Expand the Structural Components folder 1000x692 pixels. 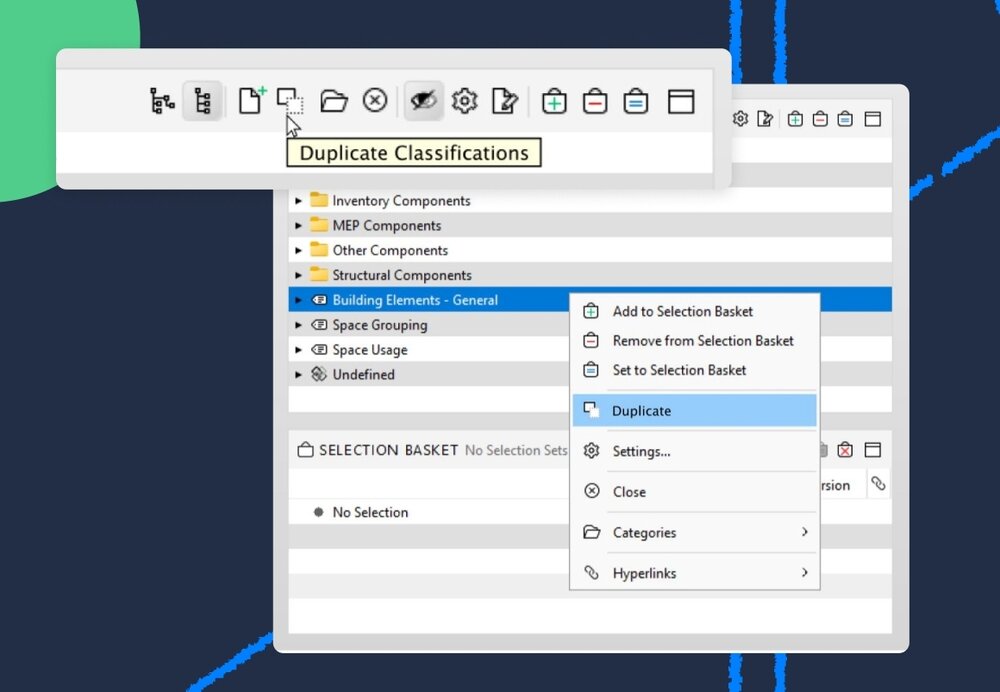(x=298, y=276)
